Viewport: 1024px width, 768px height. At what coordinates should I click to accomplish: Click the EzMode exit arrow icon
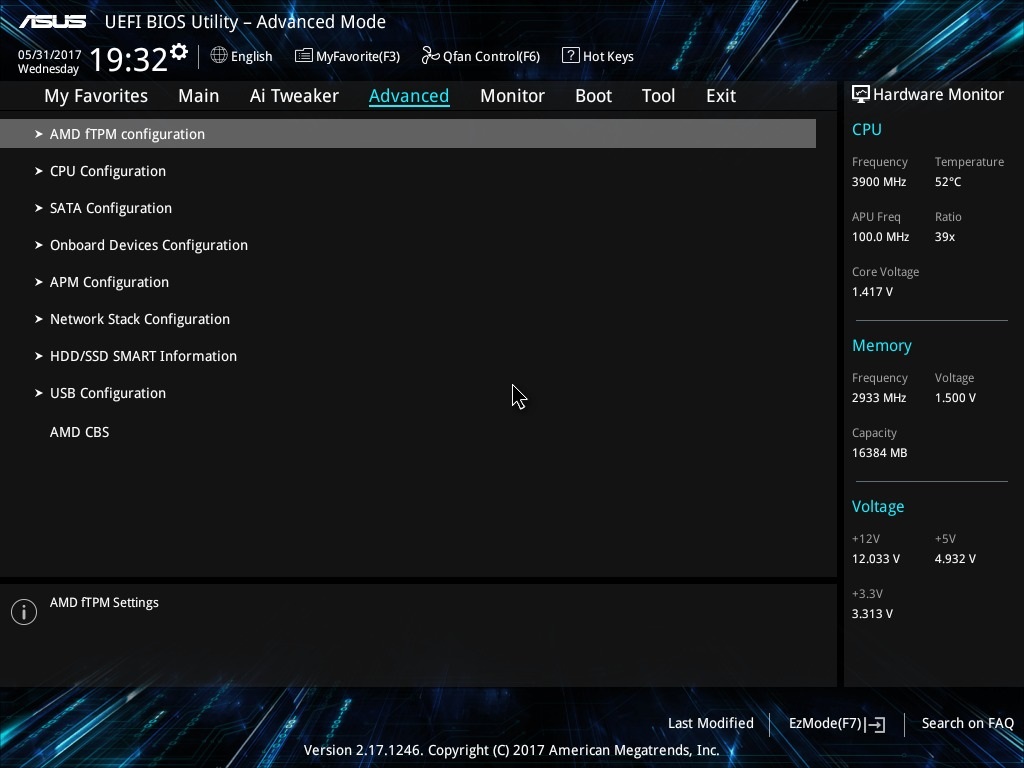tap(876, 724)
